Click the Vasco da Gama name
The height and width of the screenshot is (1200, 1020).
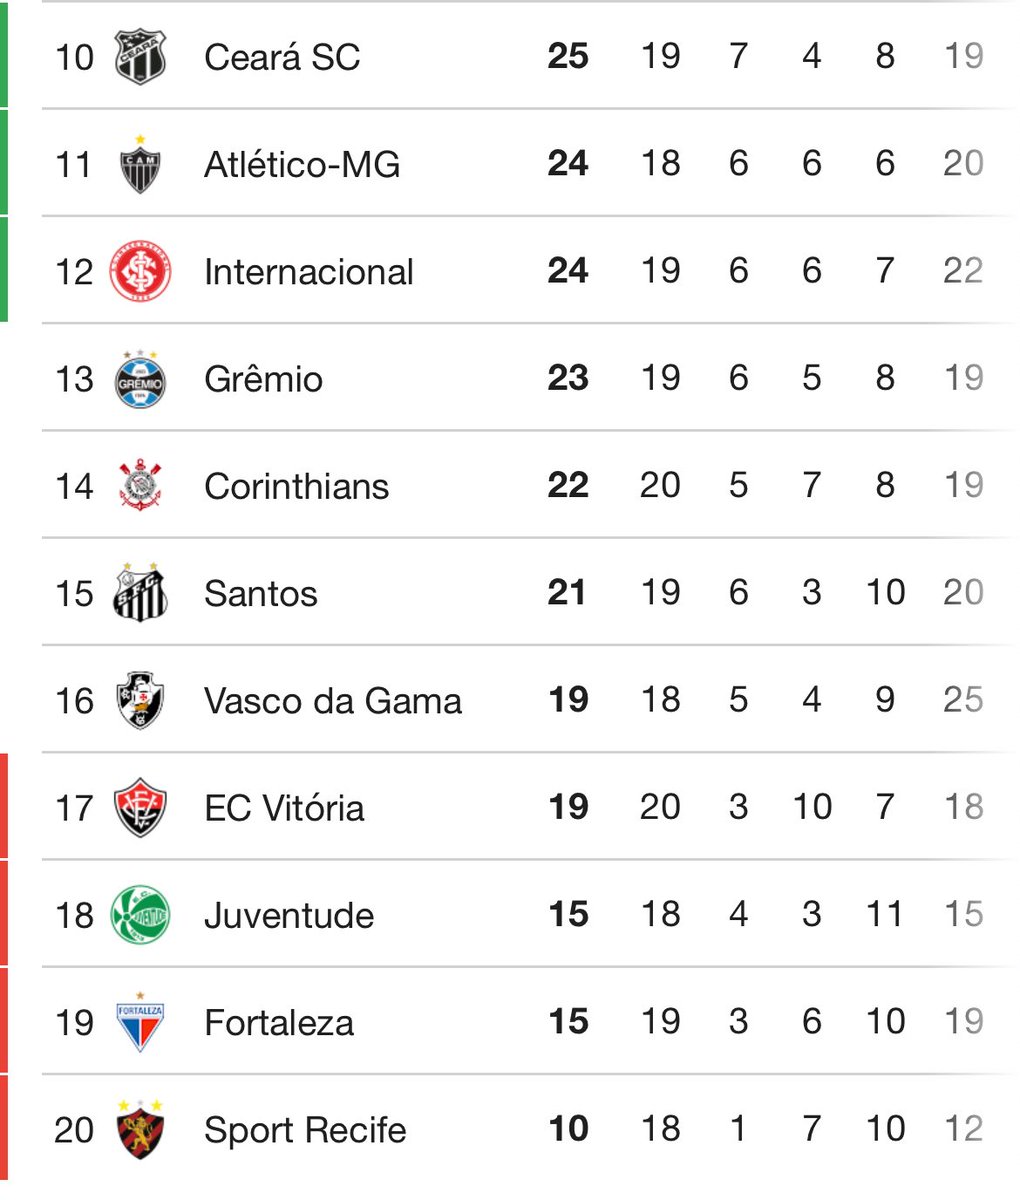click(333, 701)
